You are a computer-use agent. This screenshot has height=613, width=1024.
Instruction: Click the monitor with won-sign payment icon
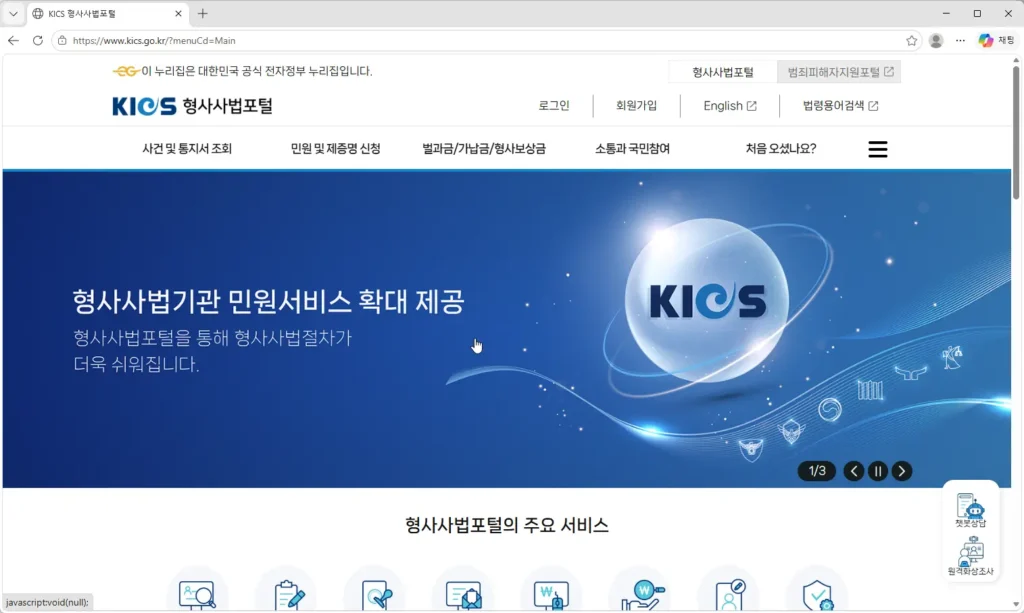click(551, 594)
